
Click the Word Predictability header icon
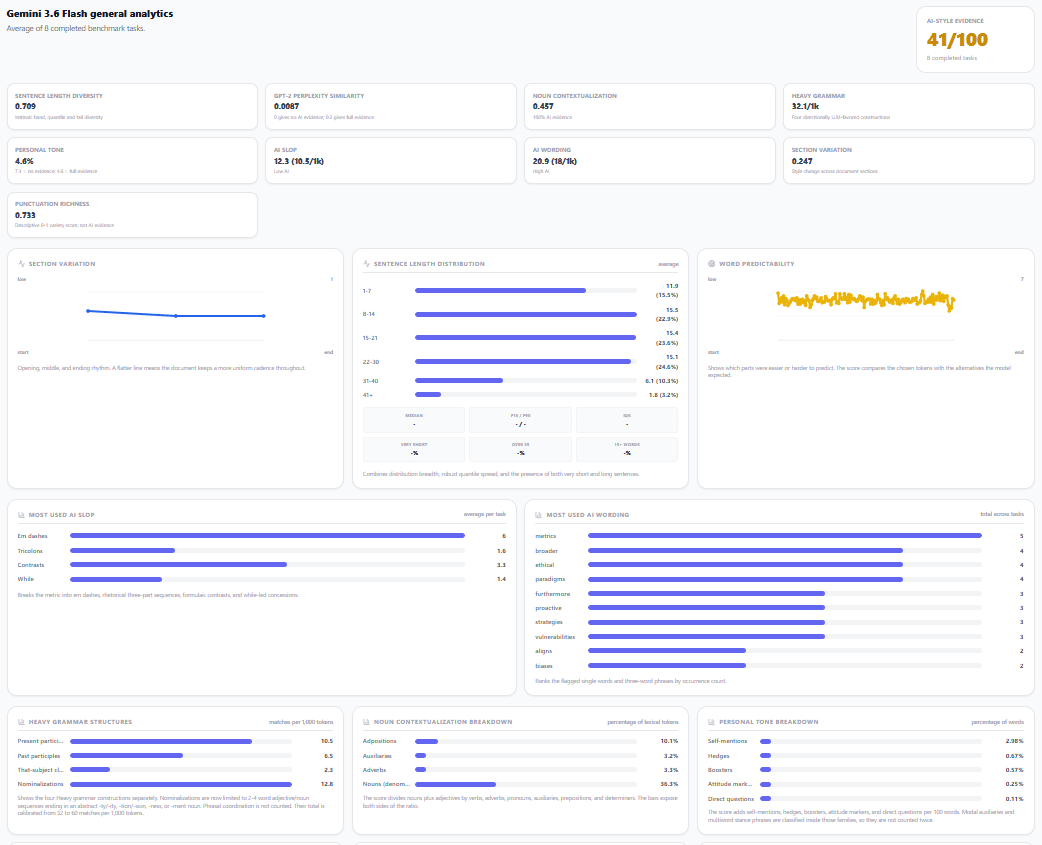coord(712,264)
